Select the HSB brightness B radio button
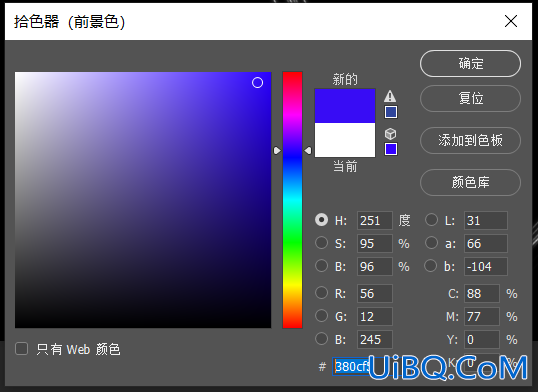This screenshot has width=538, height=392. click(x=321, y=266)
